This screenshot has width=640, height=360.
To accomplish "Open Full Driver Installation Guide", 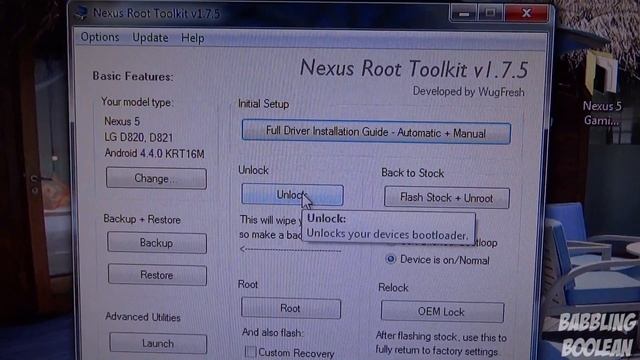I will click(376, 132).
